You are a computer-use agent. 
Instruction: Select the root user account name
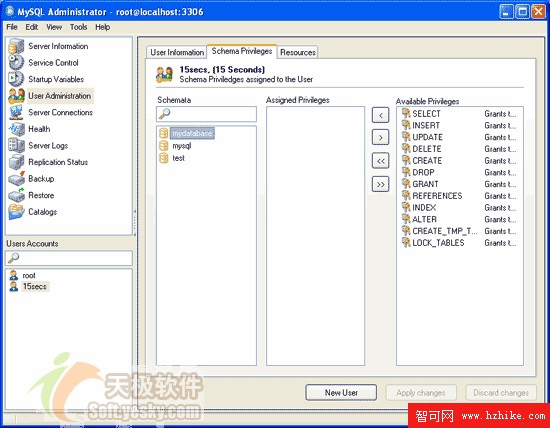click(29, 275)
